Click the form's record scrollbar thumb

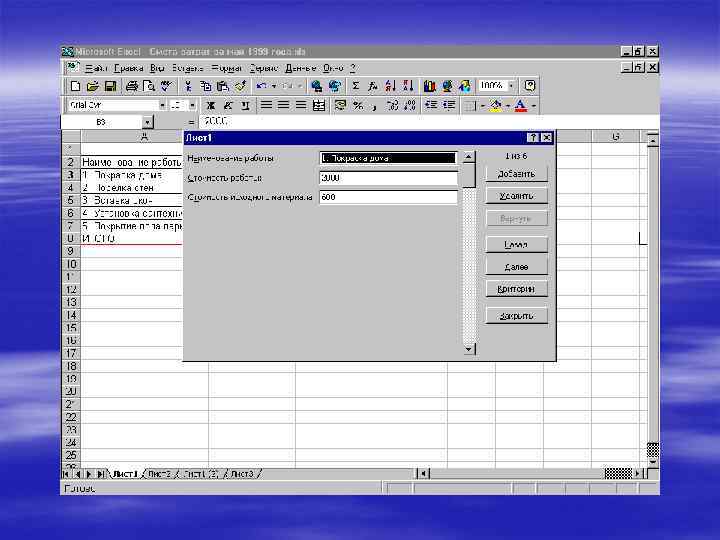pos(468,175)
